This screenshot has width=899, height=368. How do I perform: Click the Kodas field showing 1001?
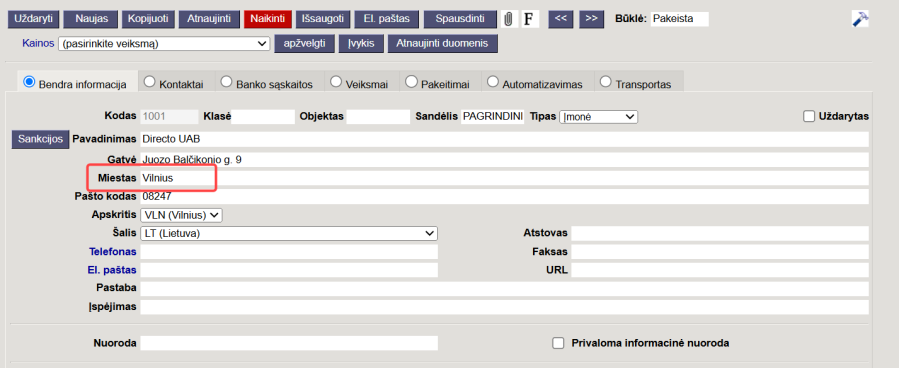click(169, 116)
